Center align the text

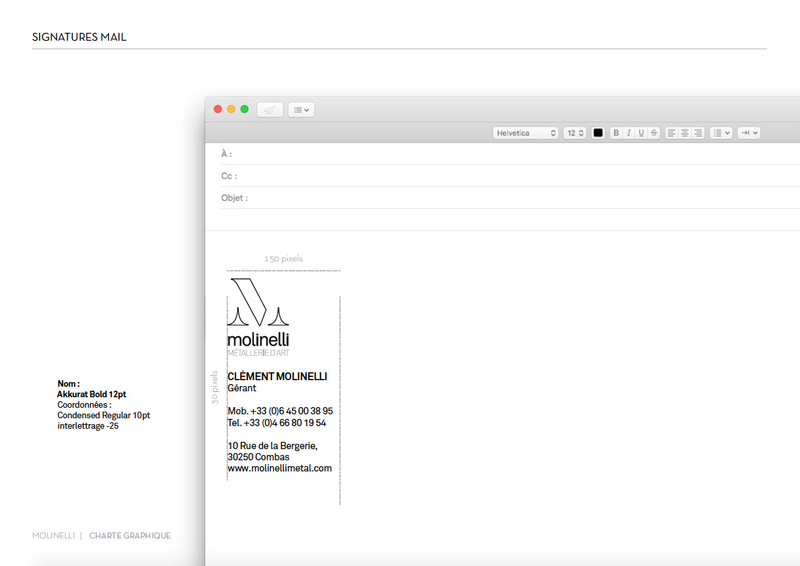click(x=685, y=133)
